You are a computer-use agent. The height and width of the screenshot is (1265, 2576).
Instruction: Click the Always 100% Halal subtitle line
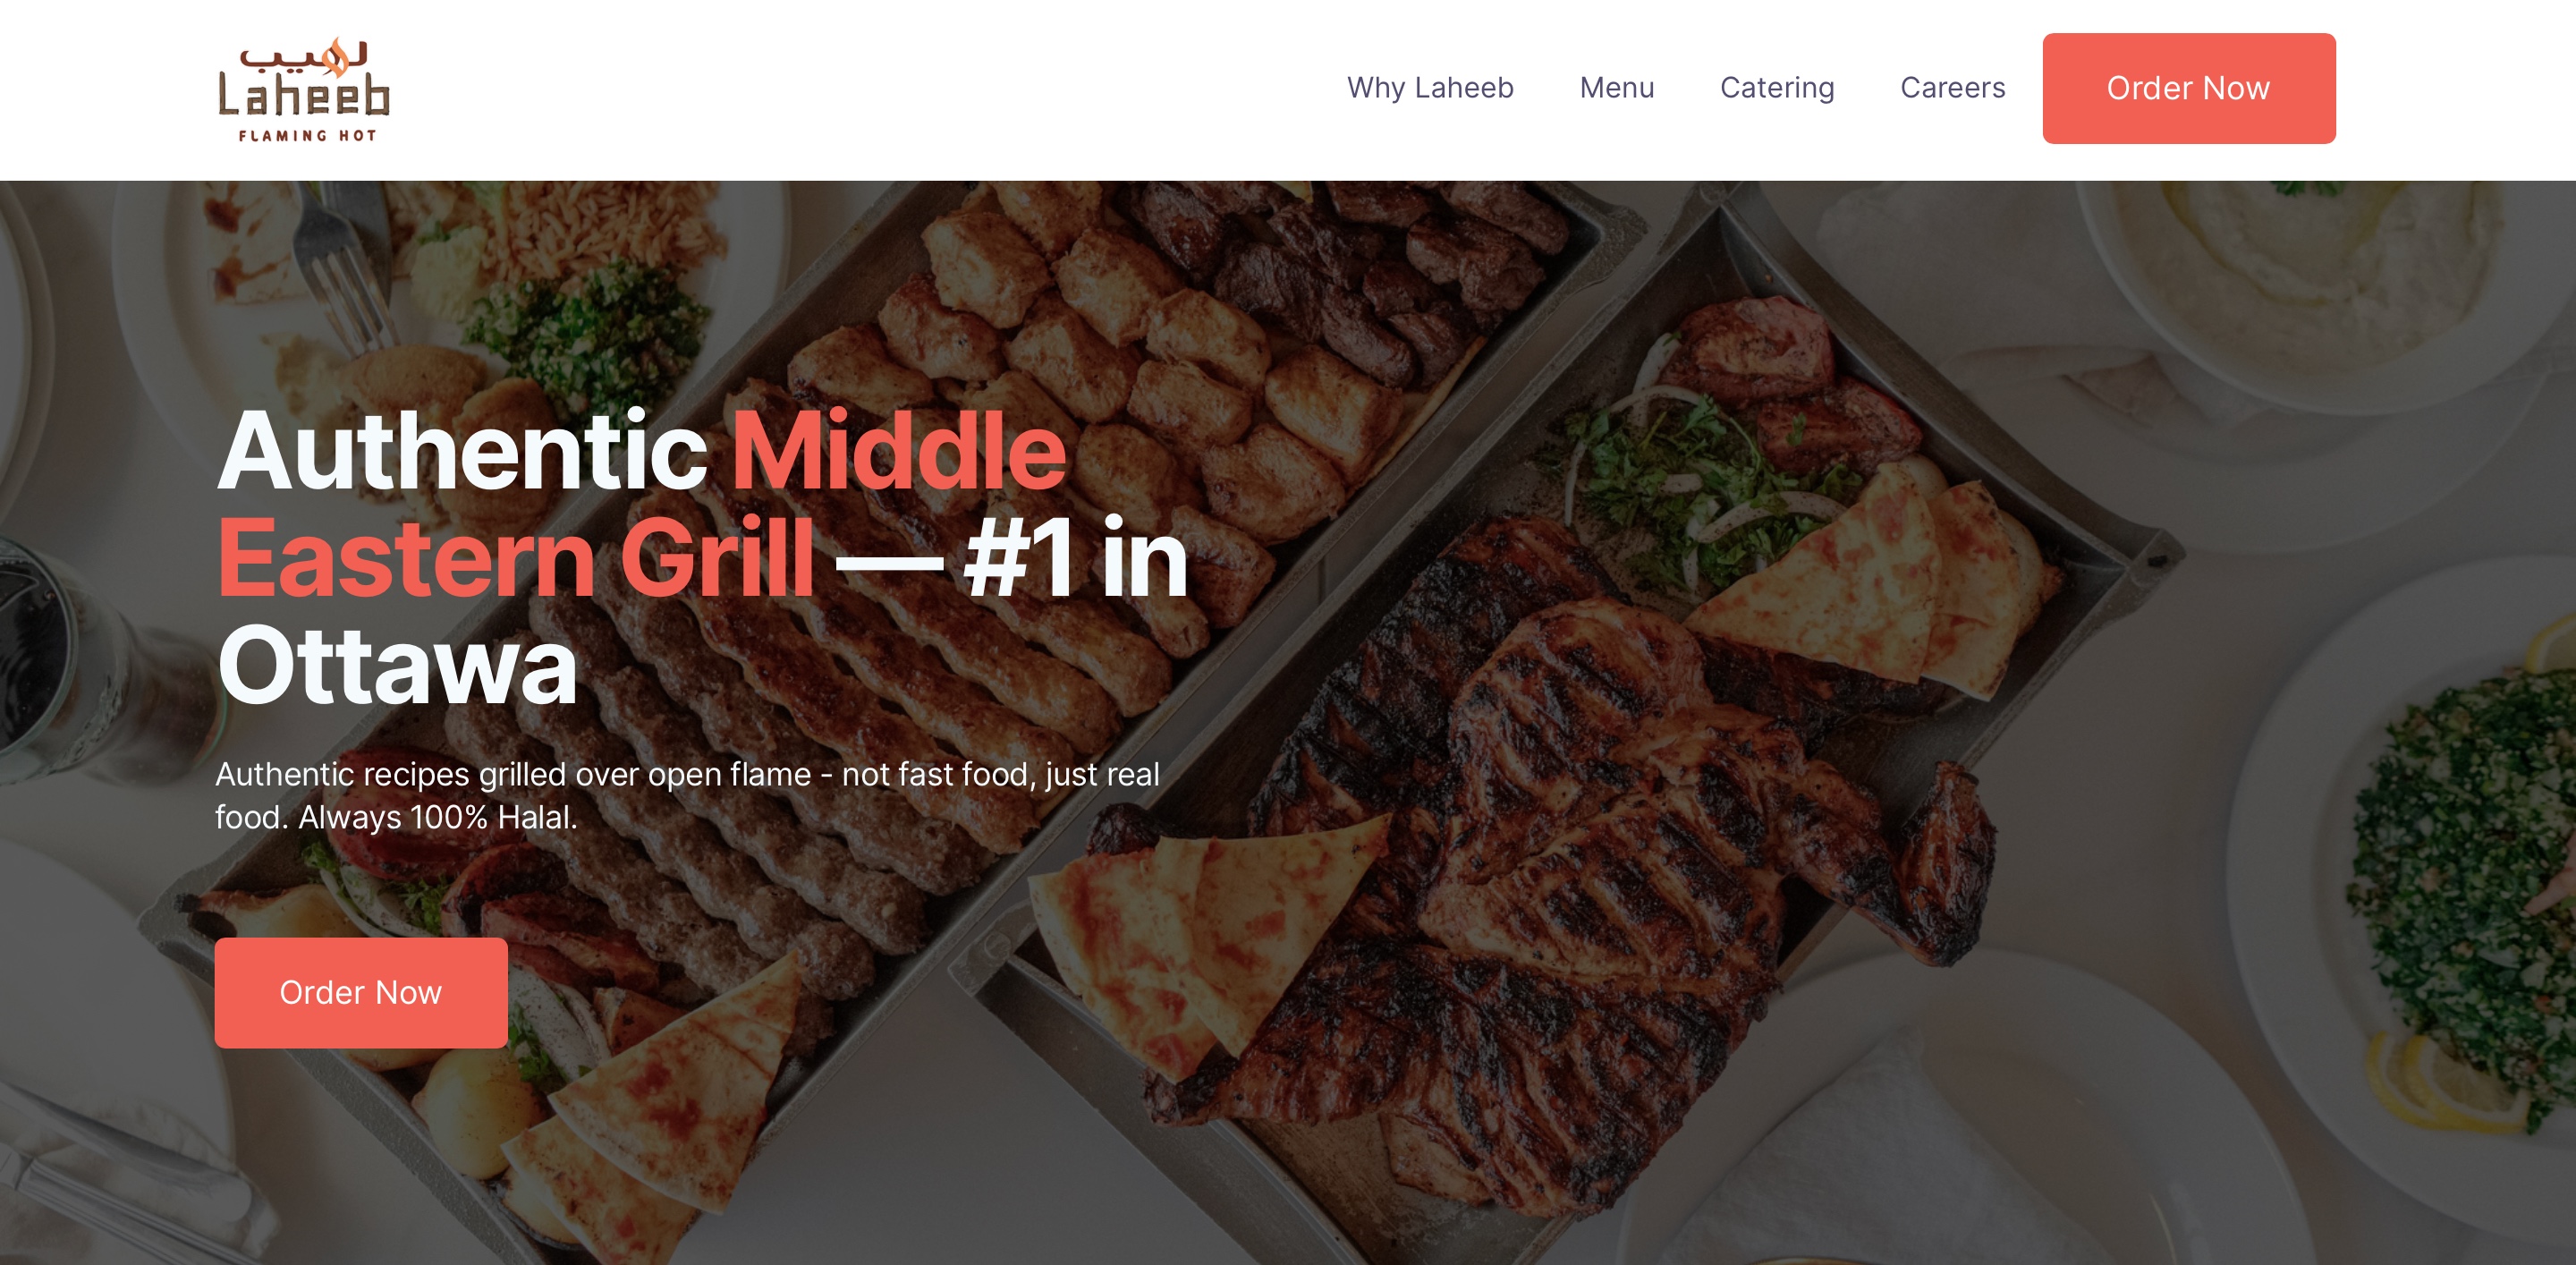tap(438, 817)
